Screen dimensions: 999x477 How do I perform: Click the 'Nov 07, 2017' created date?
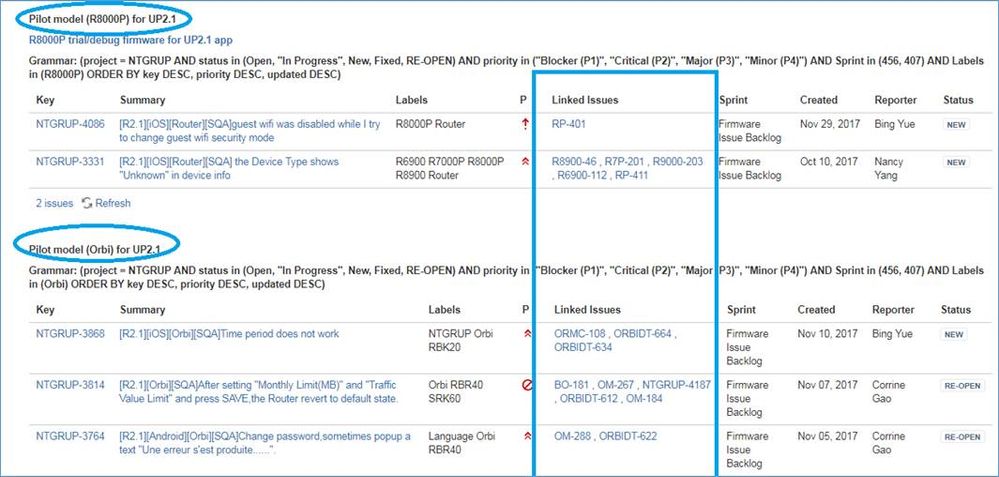(x=827, y=385)
